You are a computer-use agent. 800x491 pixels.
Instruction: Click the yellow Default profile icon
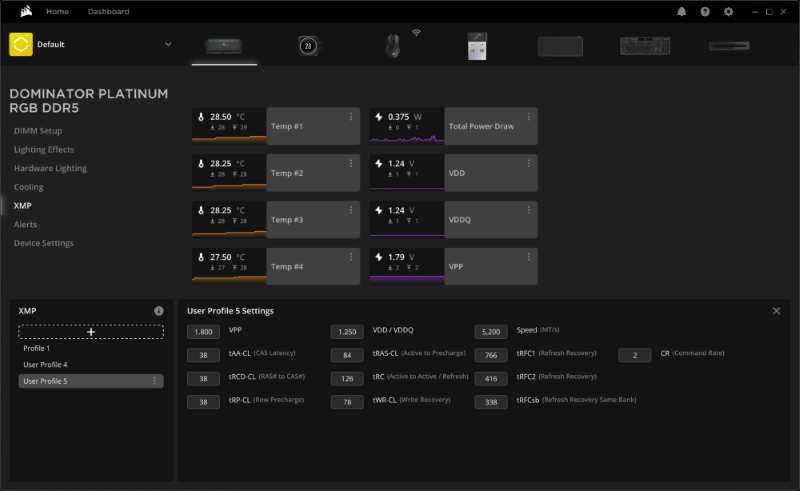click(21, 44)
